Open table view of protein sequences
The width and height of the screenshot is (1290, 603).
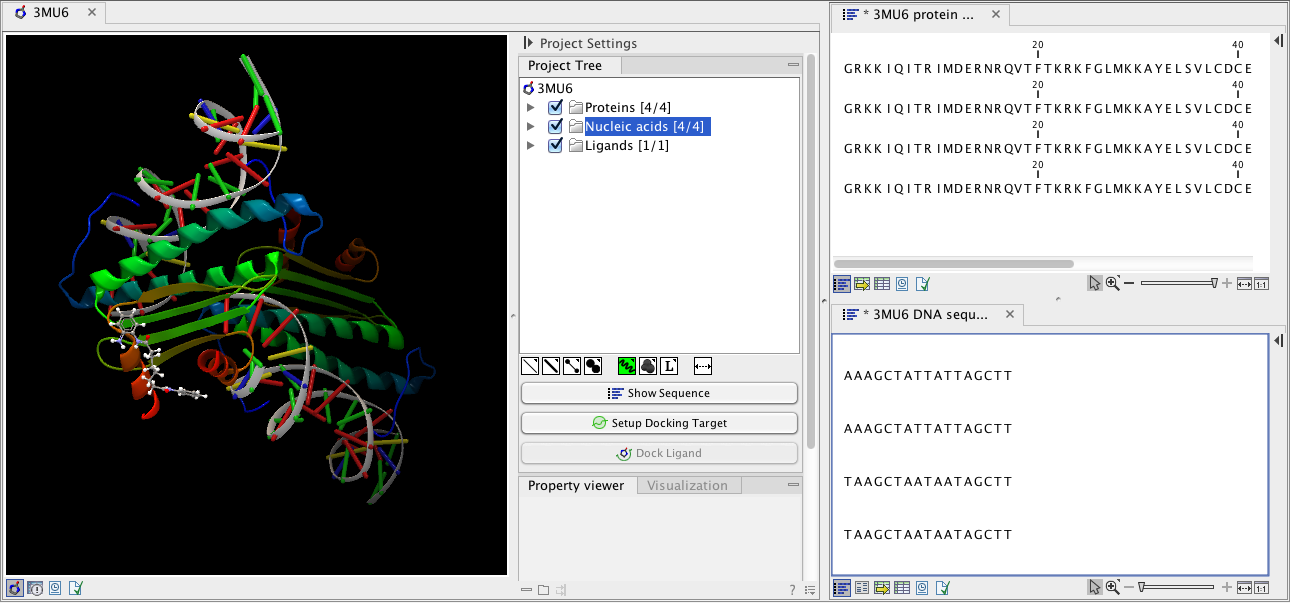[x=881, y=283]
